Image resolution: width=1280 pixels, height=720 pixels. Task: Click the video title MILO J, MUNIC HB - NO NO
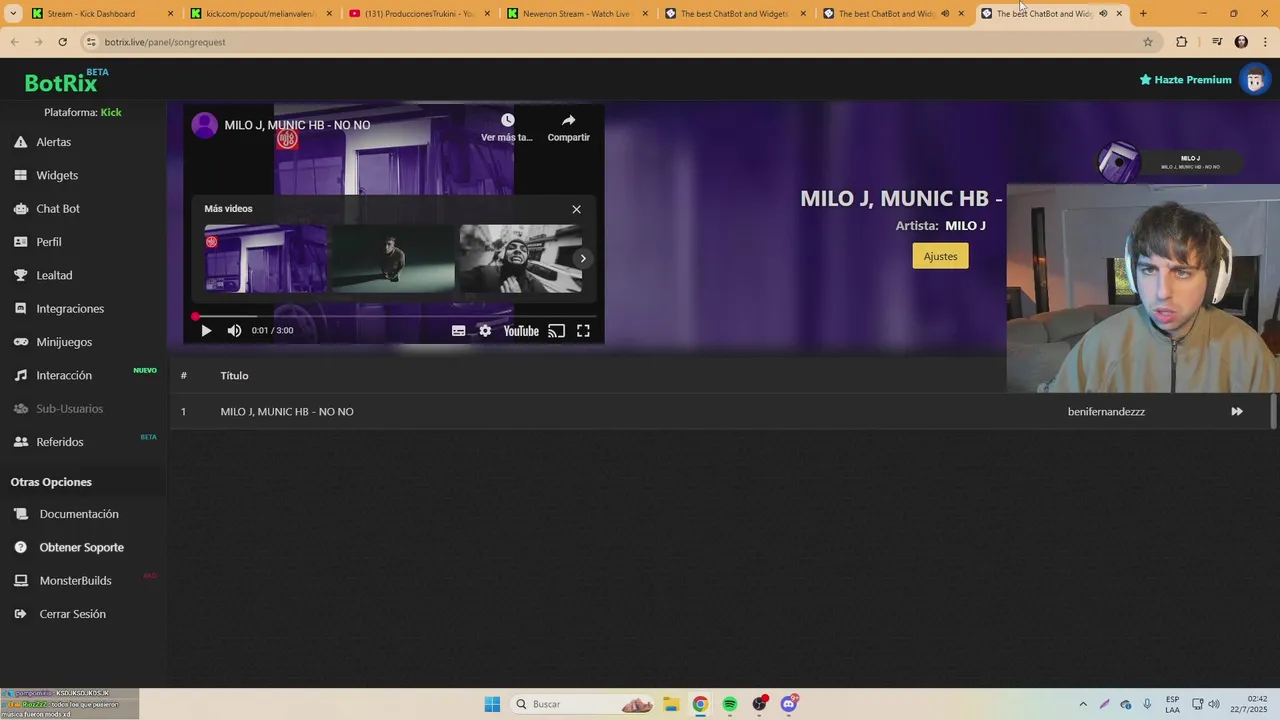297,125
